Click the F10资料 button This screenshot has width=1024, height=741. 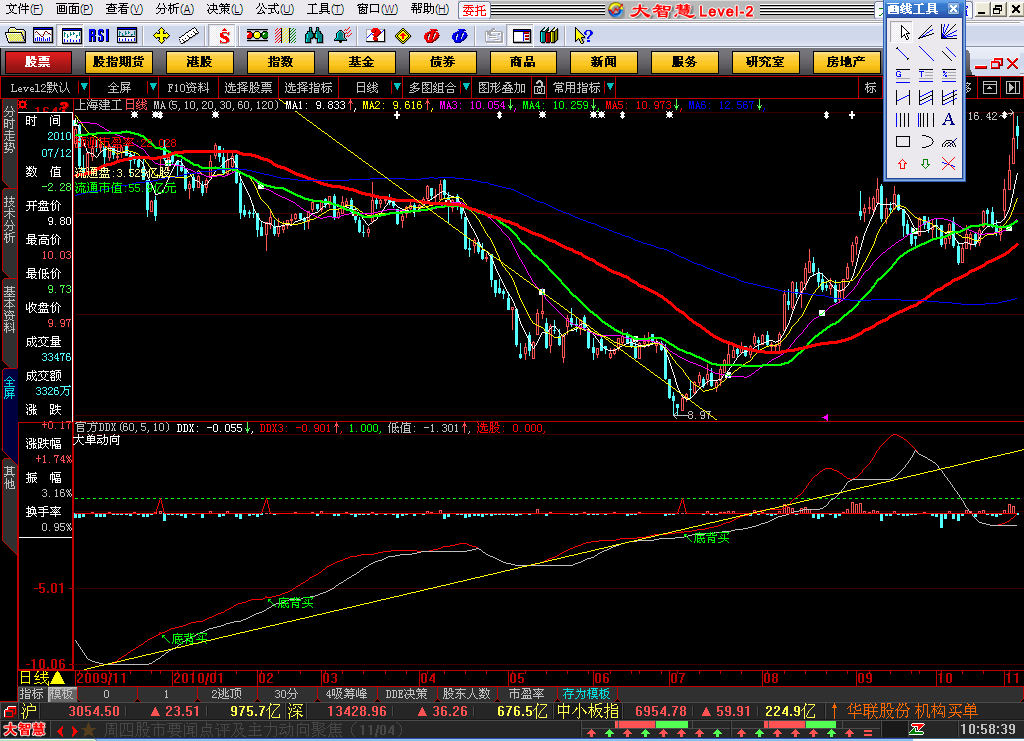click(x=188, y=87)
